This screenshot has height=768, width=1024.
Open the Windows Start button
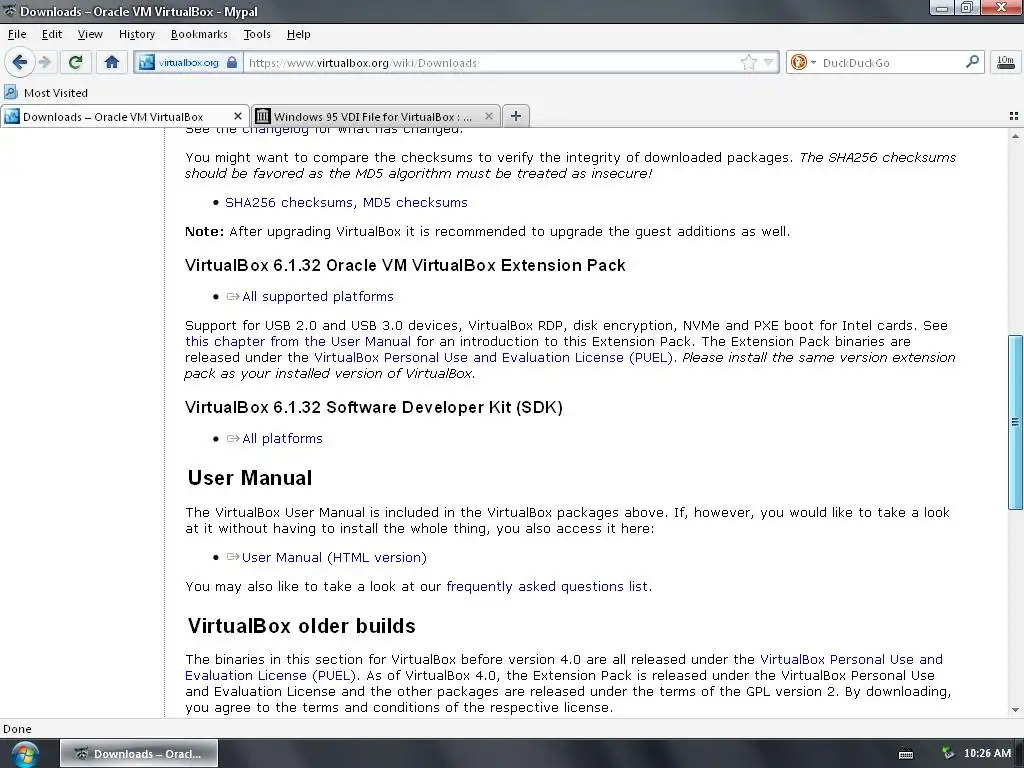pyautogui.click(x=25, y=754)
